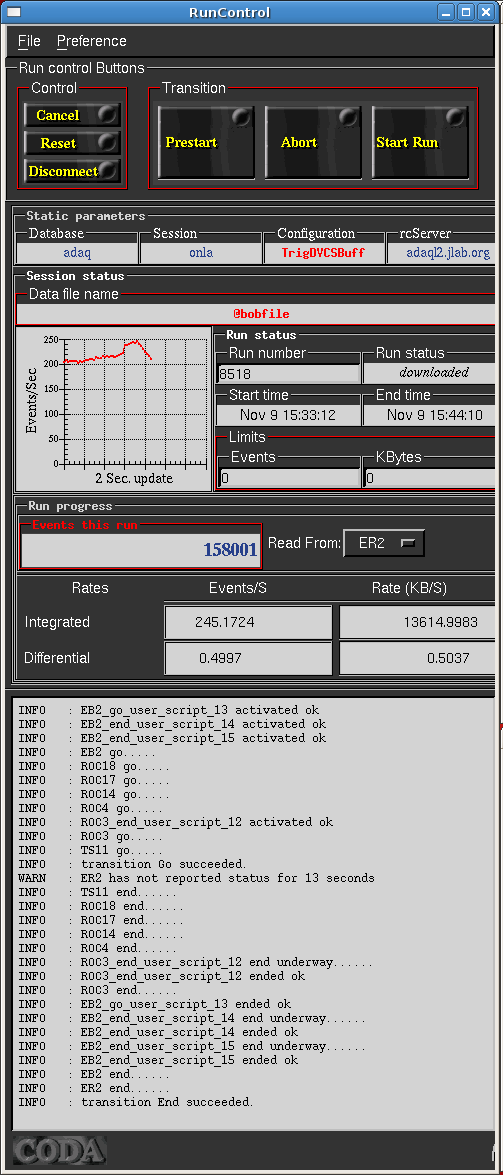The height and width of the screenshot is (1176, 503).
Task: Click the Disconnect button
Action: click(x=72, y=171)
